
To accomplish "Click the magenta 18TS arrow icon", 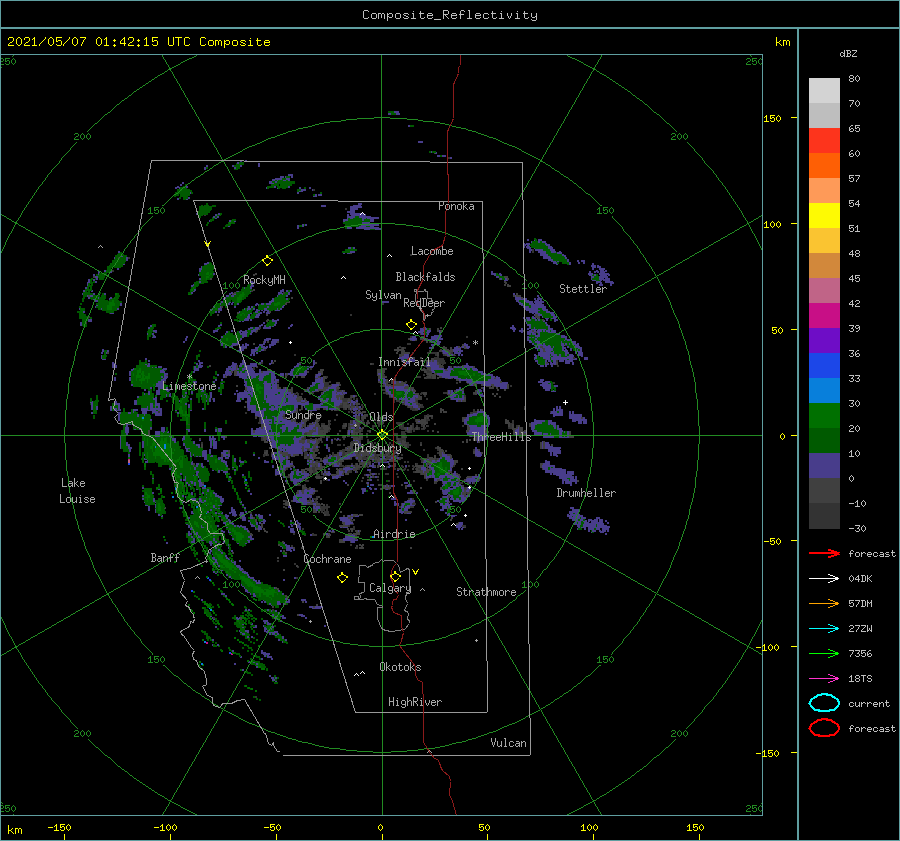I will (x=824, y=679).
